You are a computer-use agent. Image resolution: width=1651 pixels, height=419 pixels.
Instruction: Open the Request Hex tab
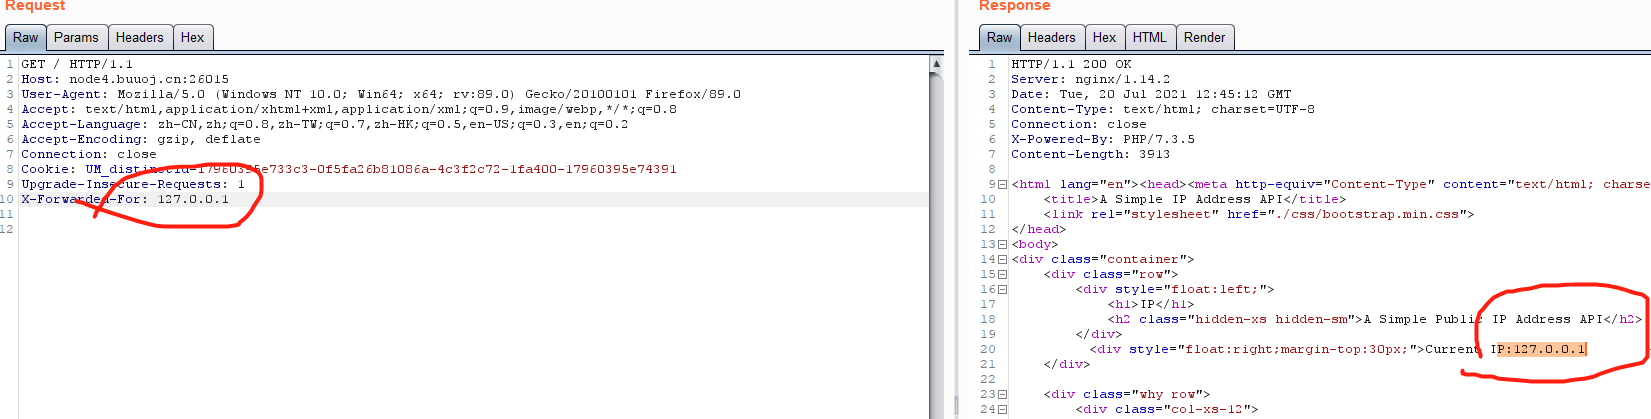192,38
